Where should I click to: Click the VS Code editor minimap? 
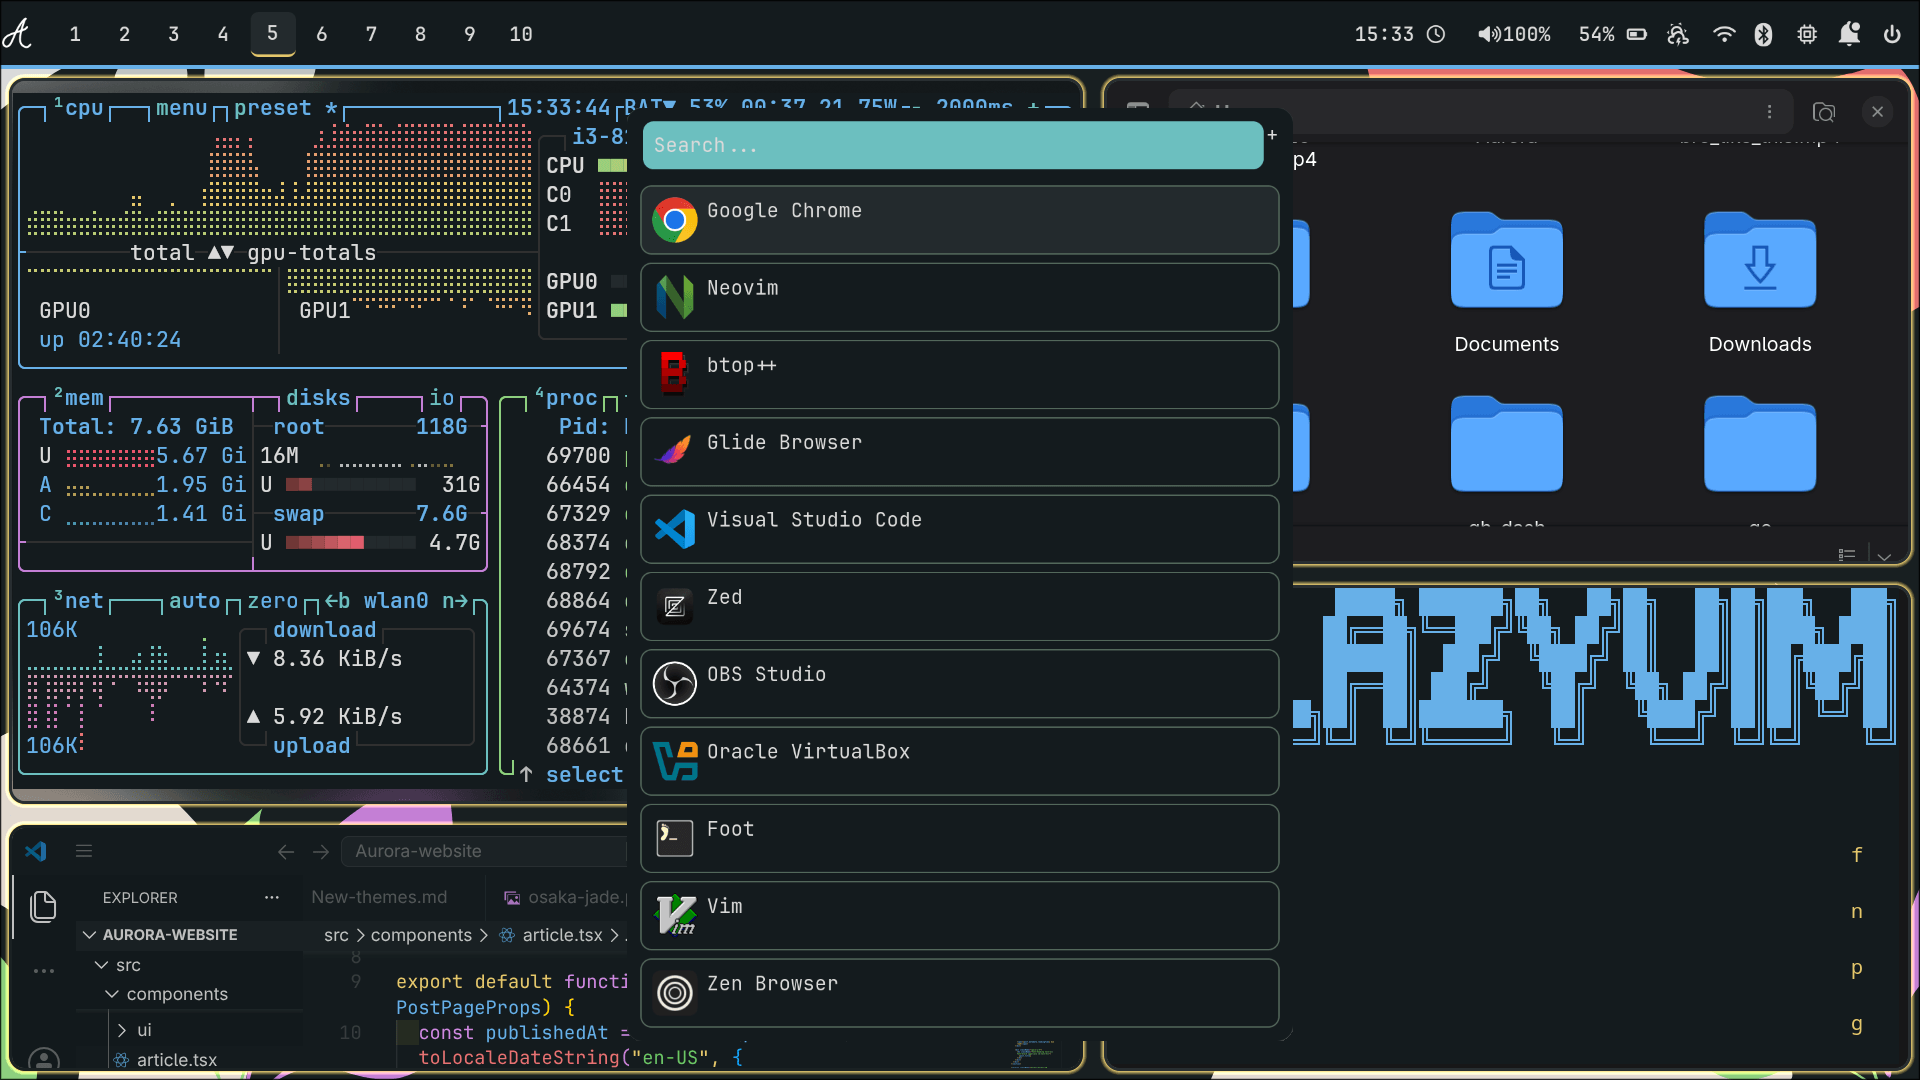click(1033, 1054)
